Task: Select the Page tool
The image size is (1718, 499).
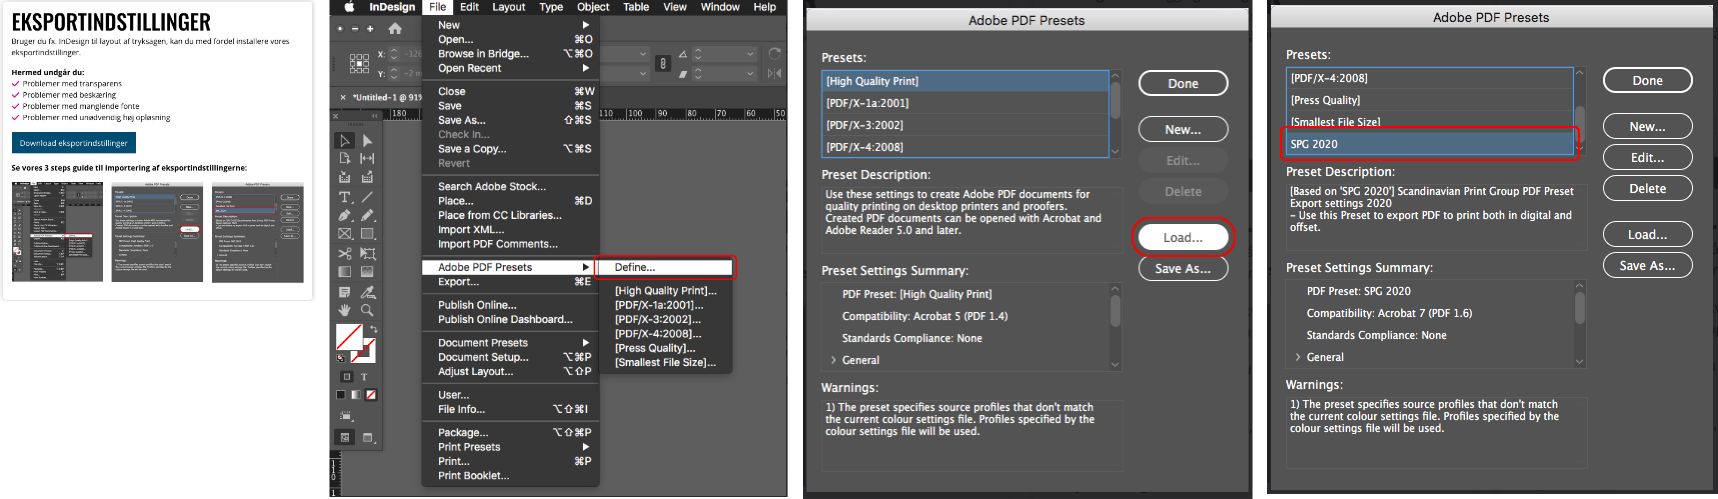Action: click(x=345, y=158)
